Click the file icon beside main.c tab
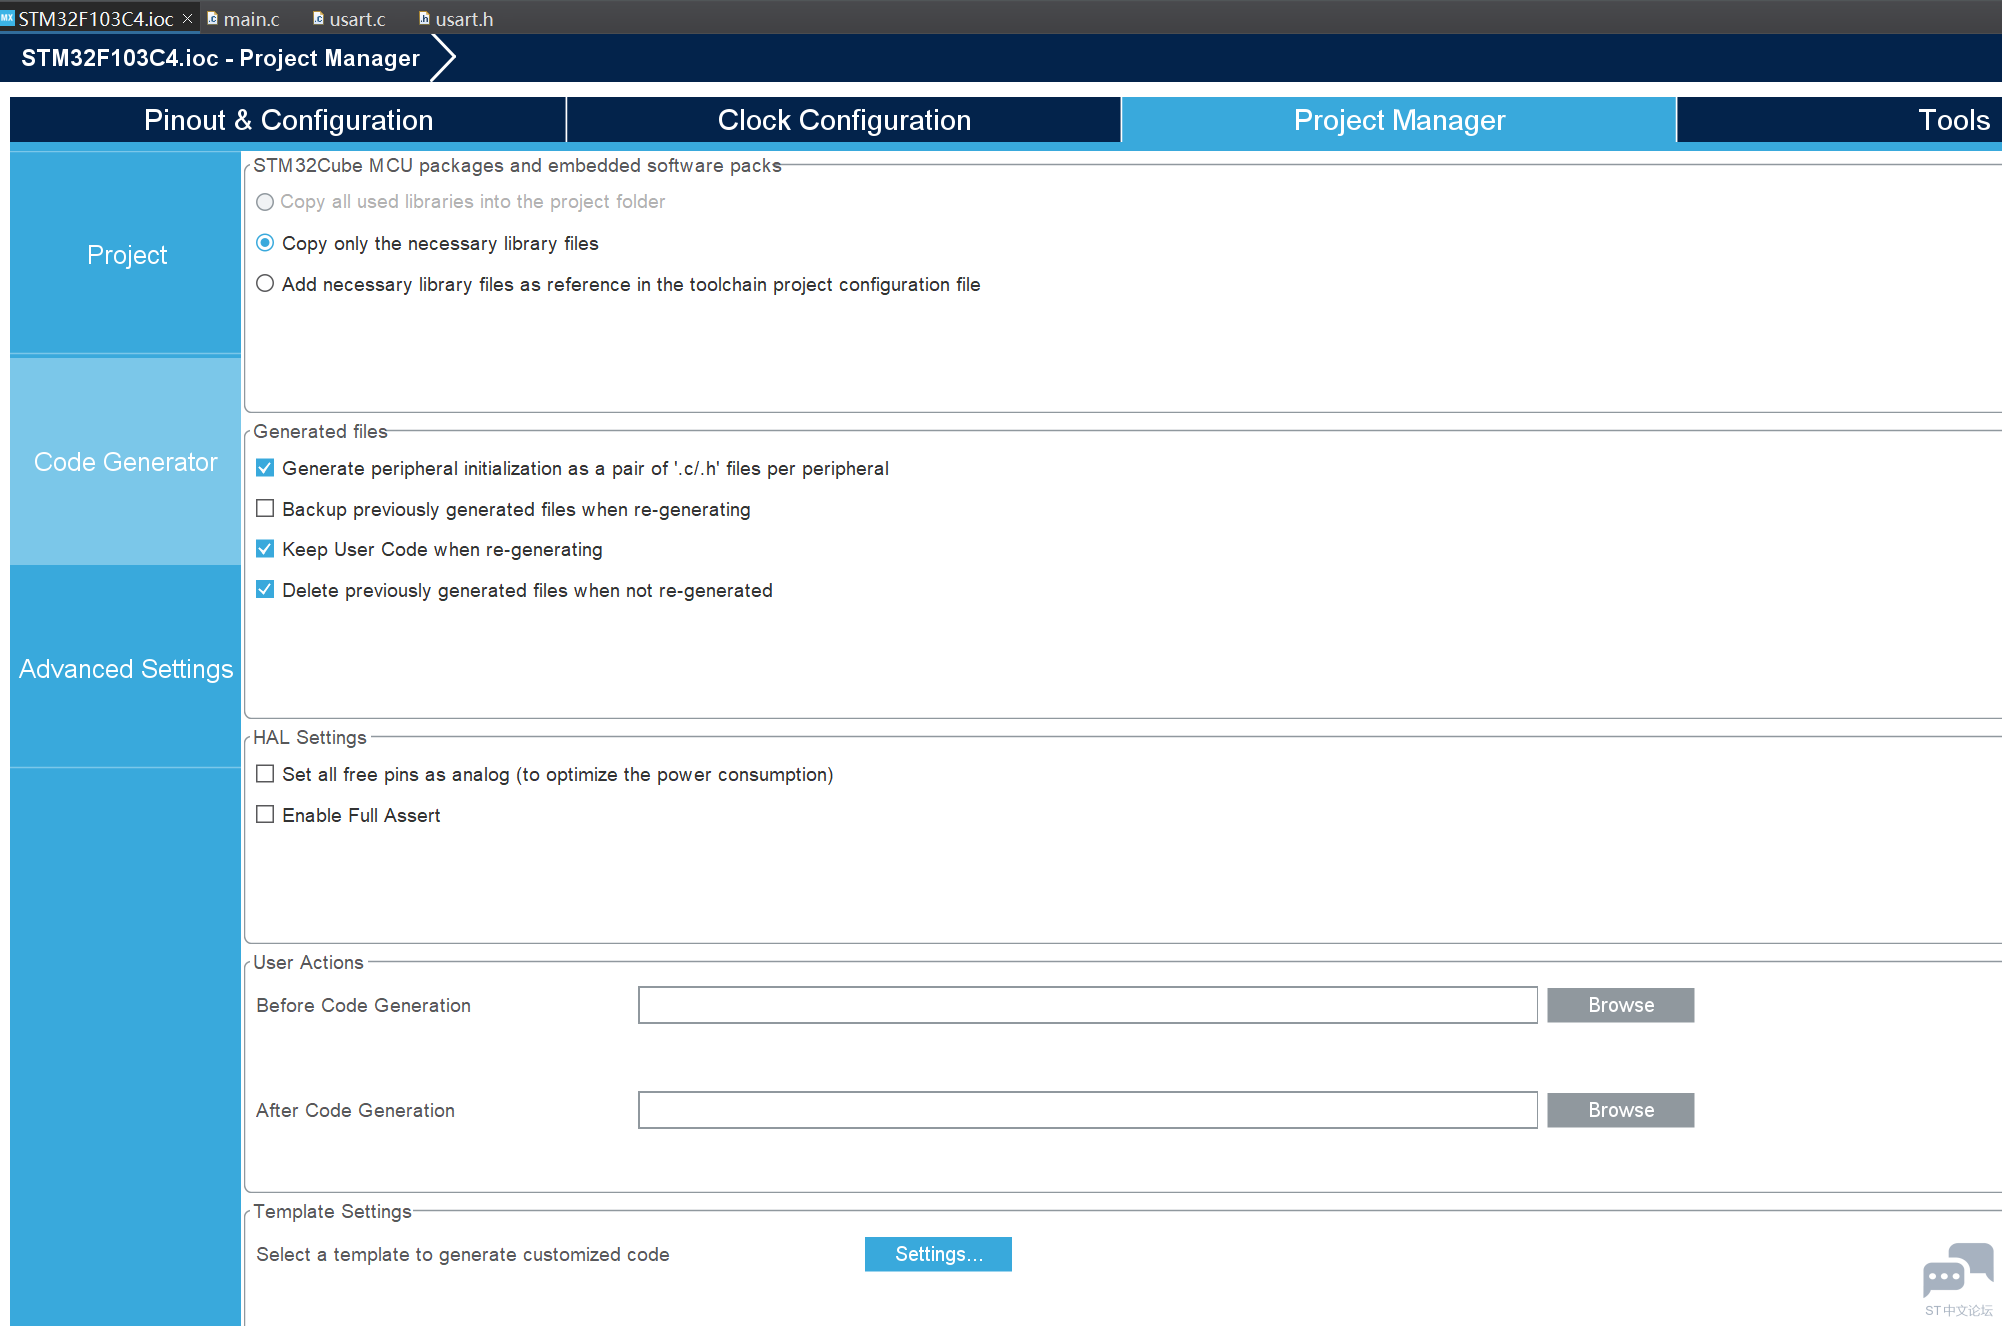 coord(213,18)
